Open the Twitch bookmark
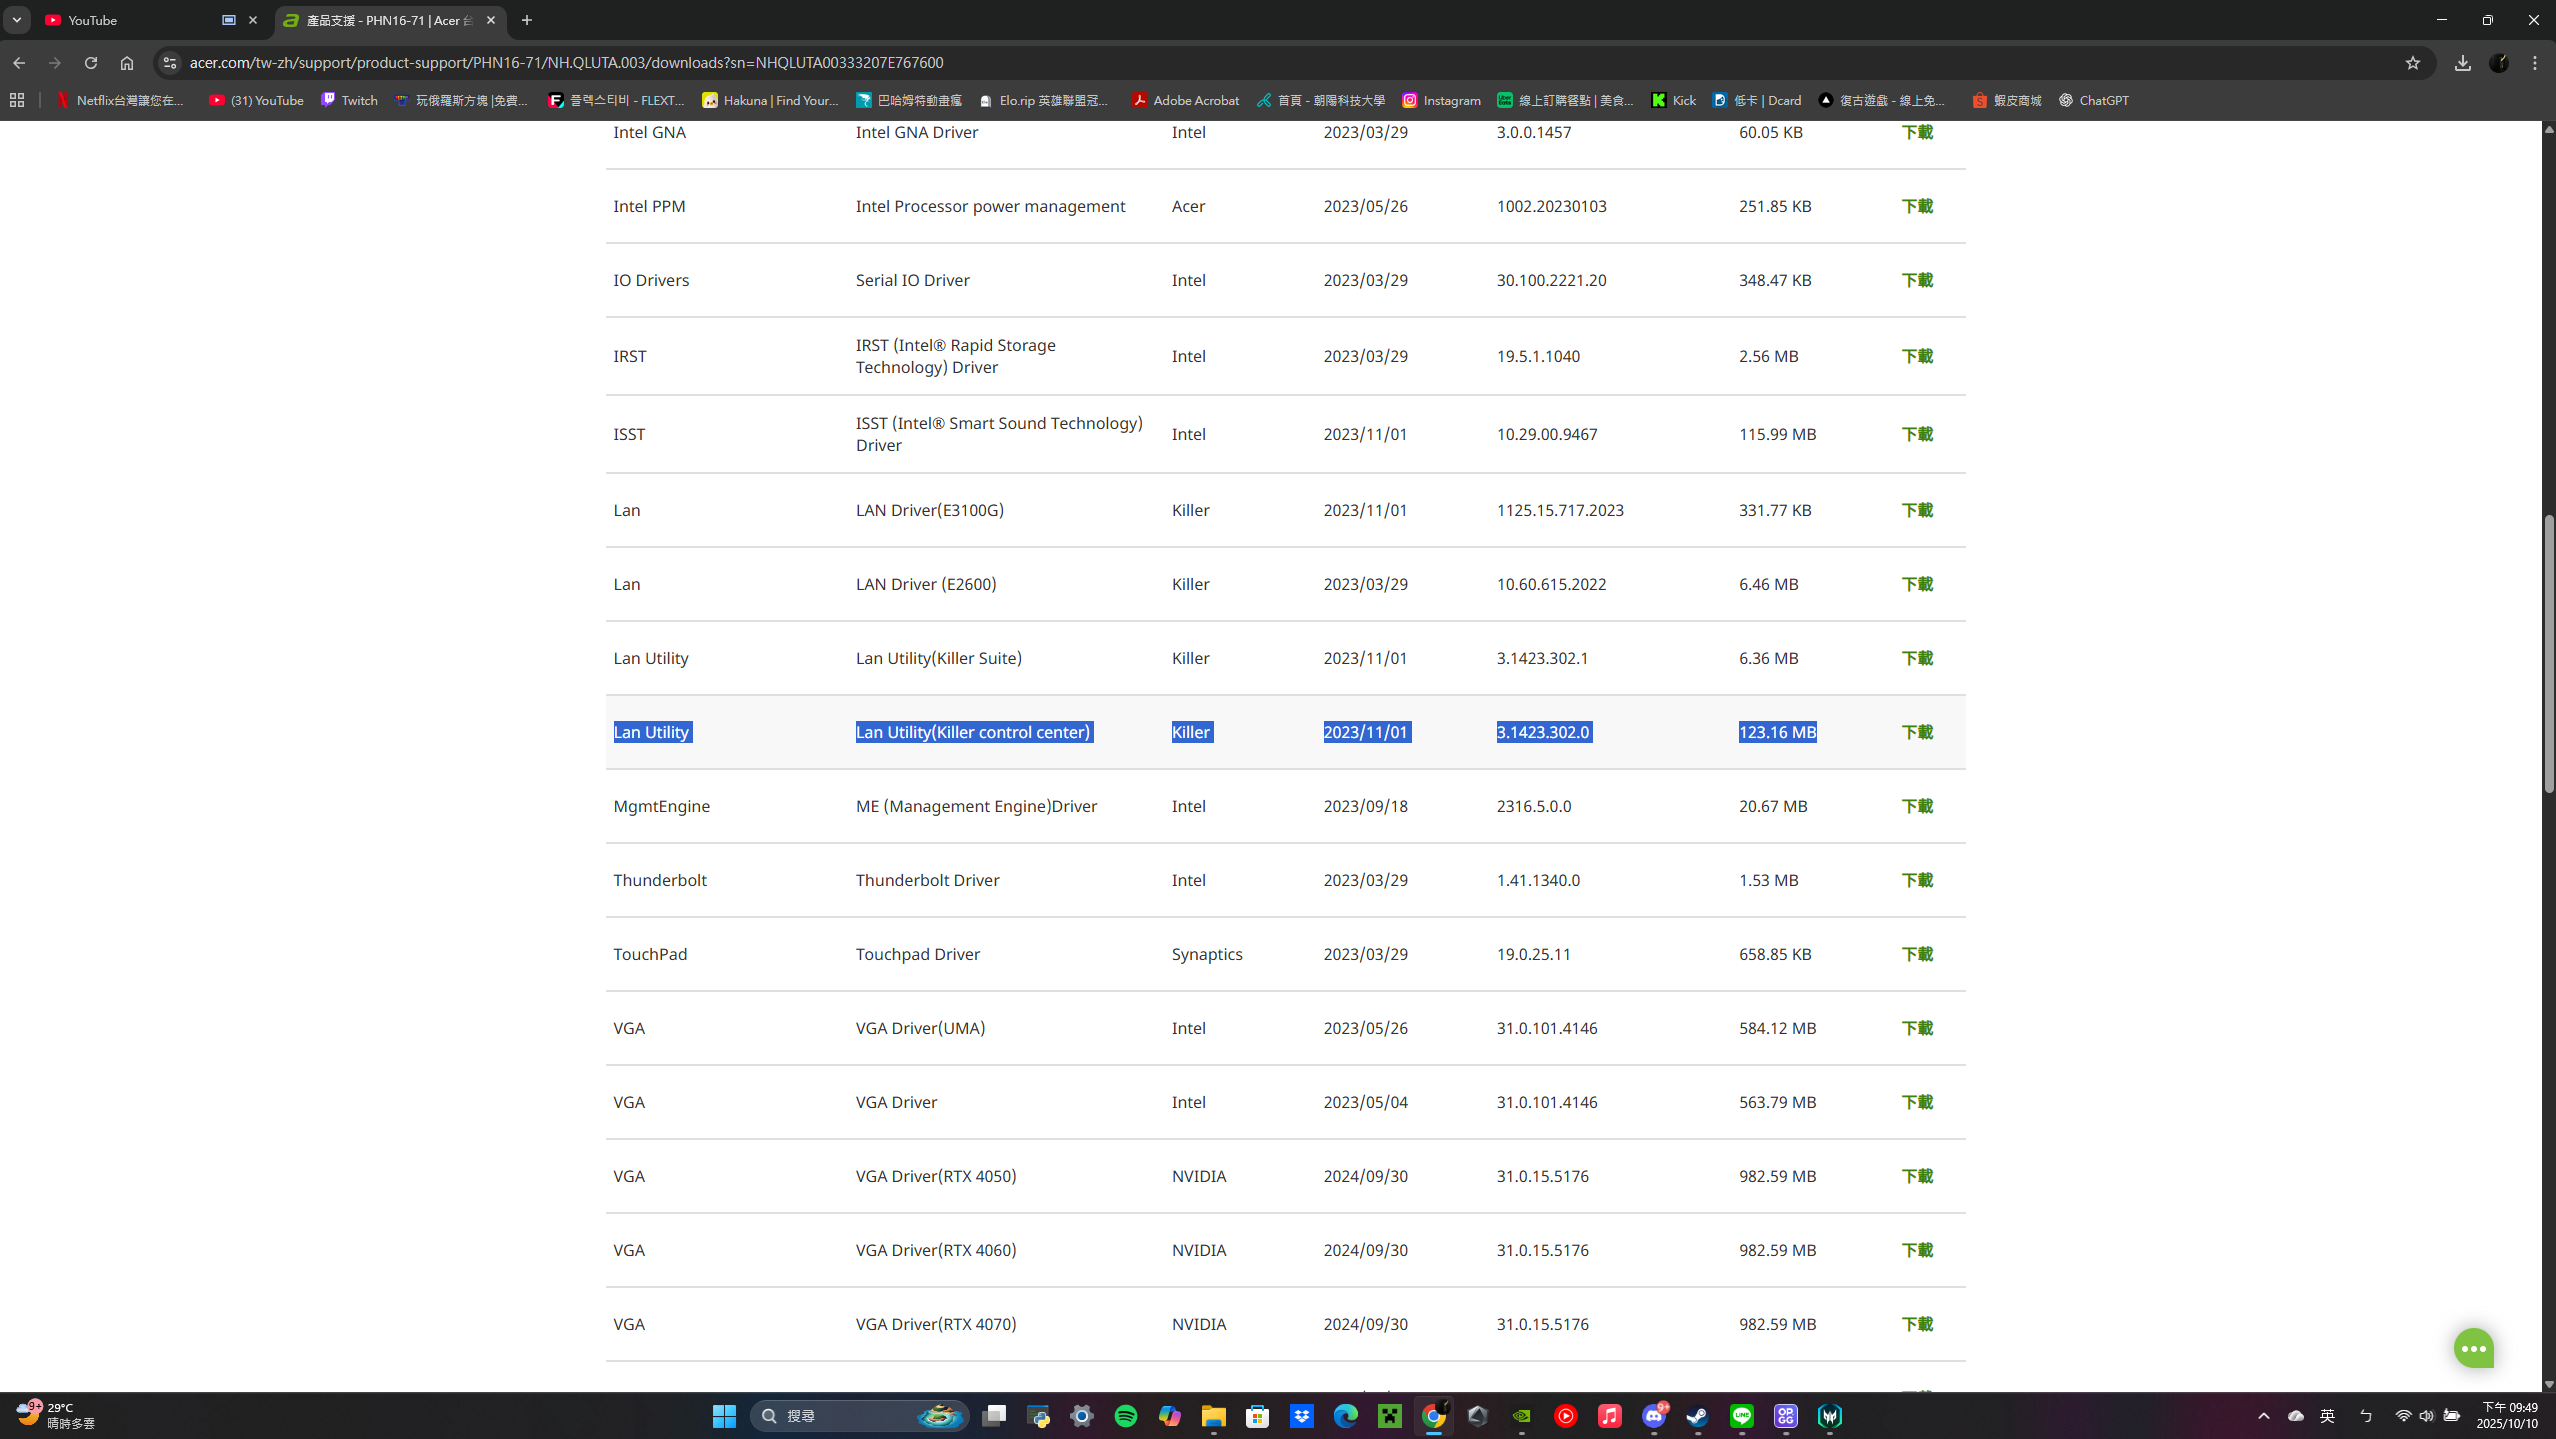Viewport: 2556px width, 1439px height. point(349,100)
